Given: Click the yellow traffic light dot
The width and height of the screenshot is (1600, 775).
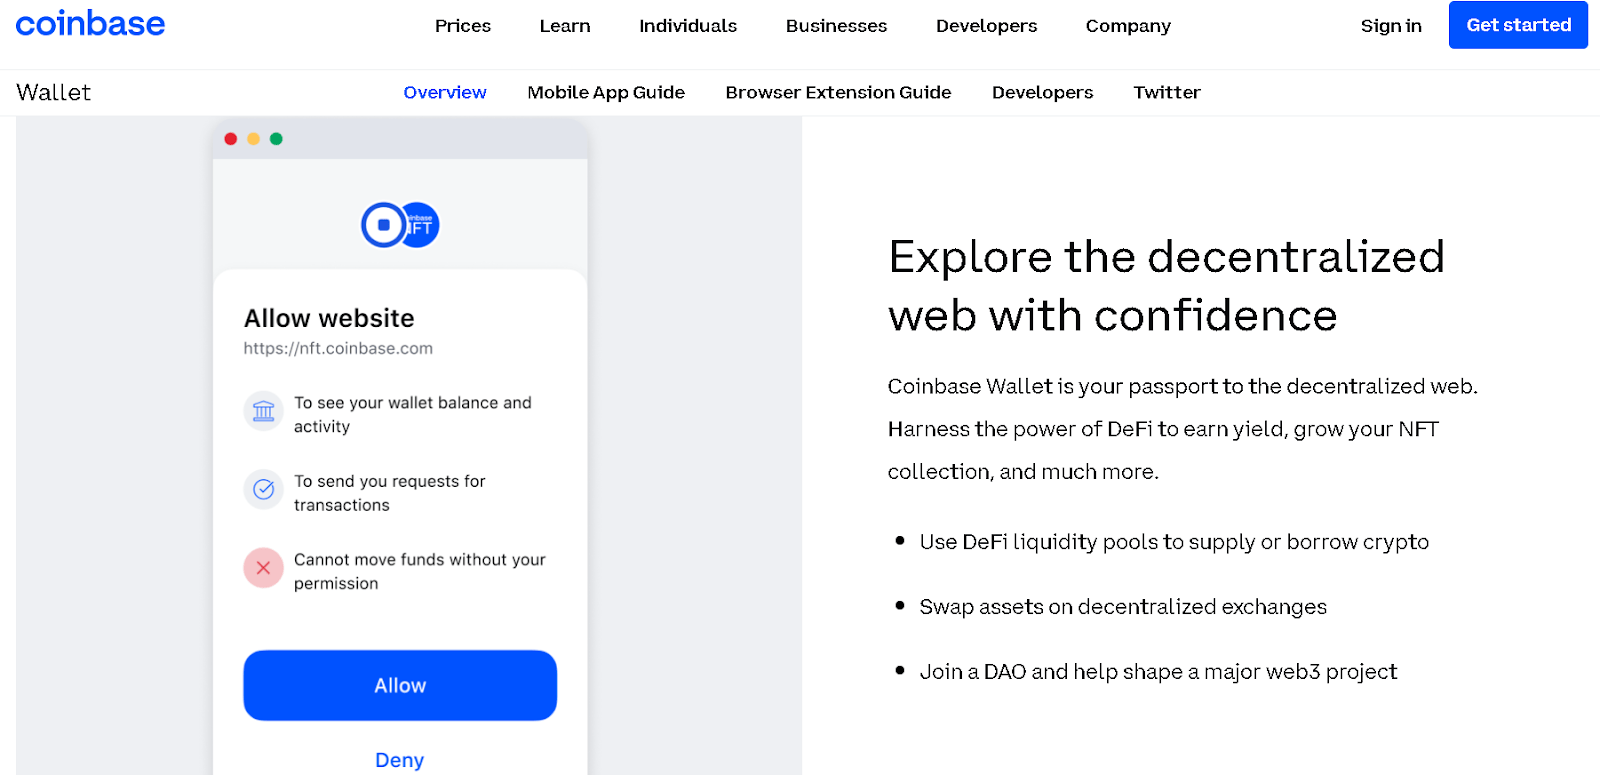Looking at the screenshot, I should point(254,139).
